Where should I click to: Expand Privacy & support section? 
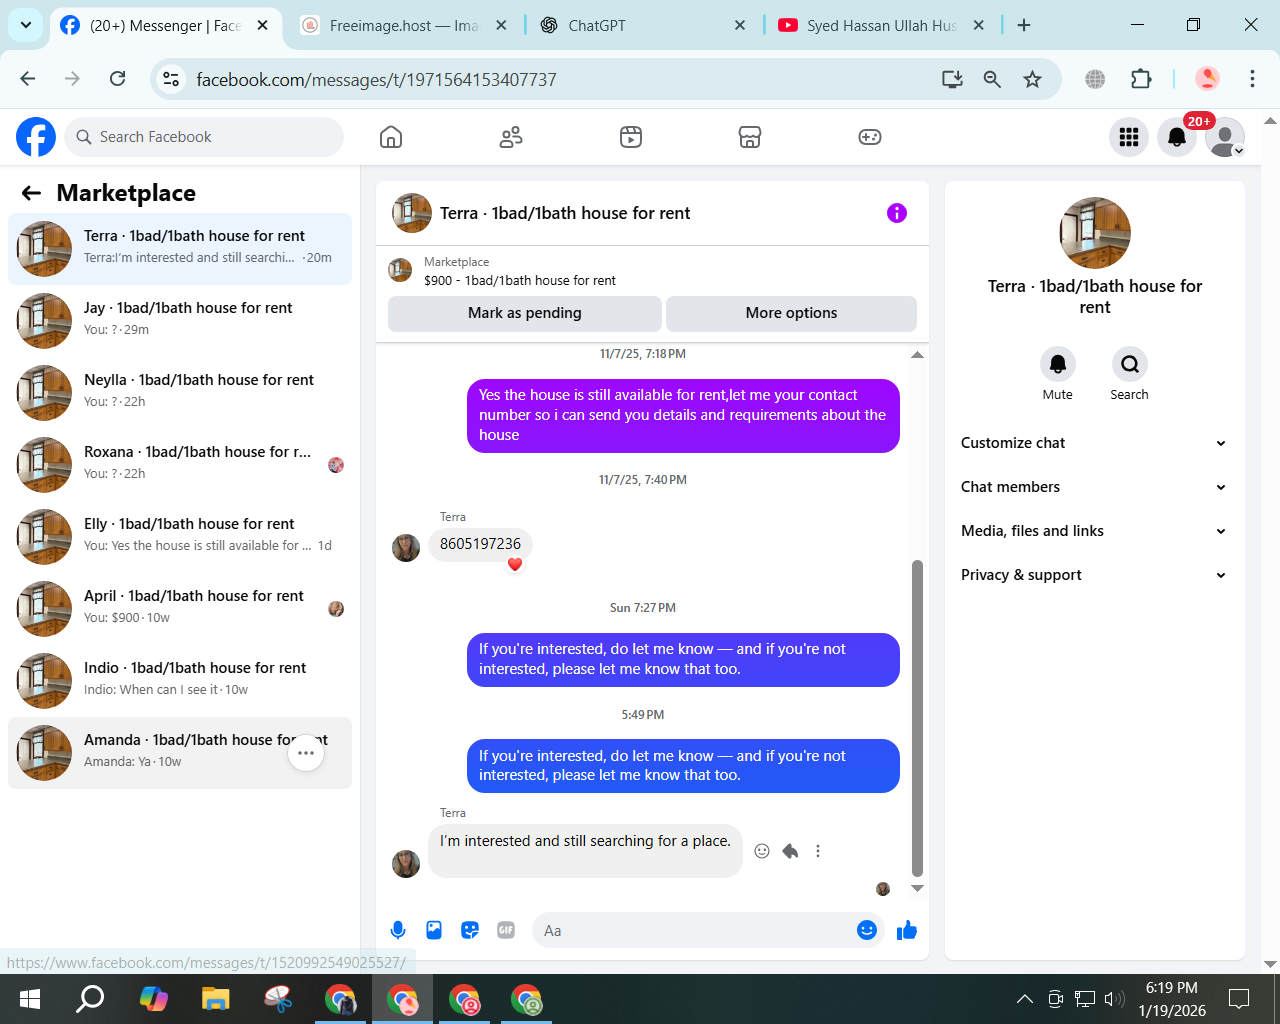(x=1094, y=575)
